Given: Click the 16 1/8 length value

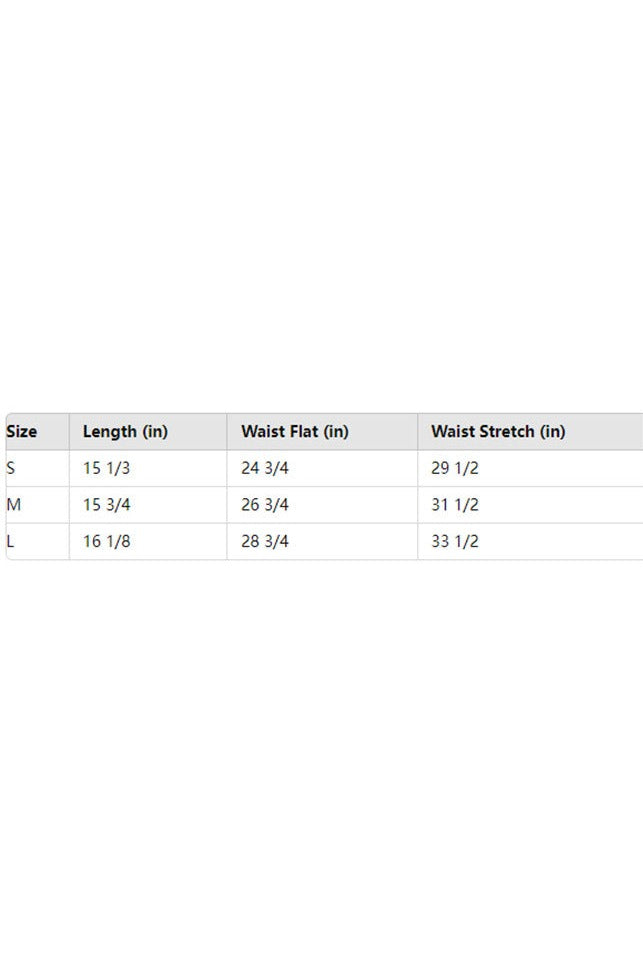Looking at the screenshot, I should pos(106,541).
